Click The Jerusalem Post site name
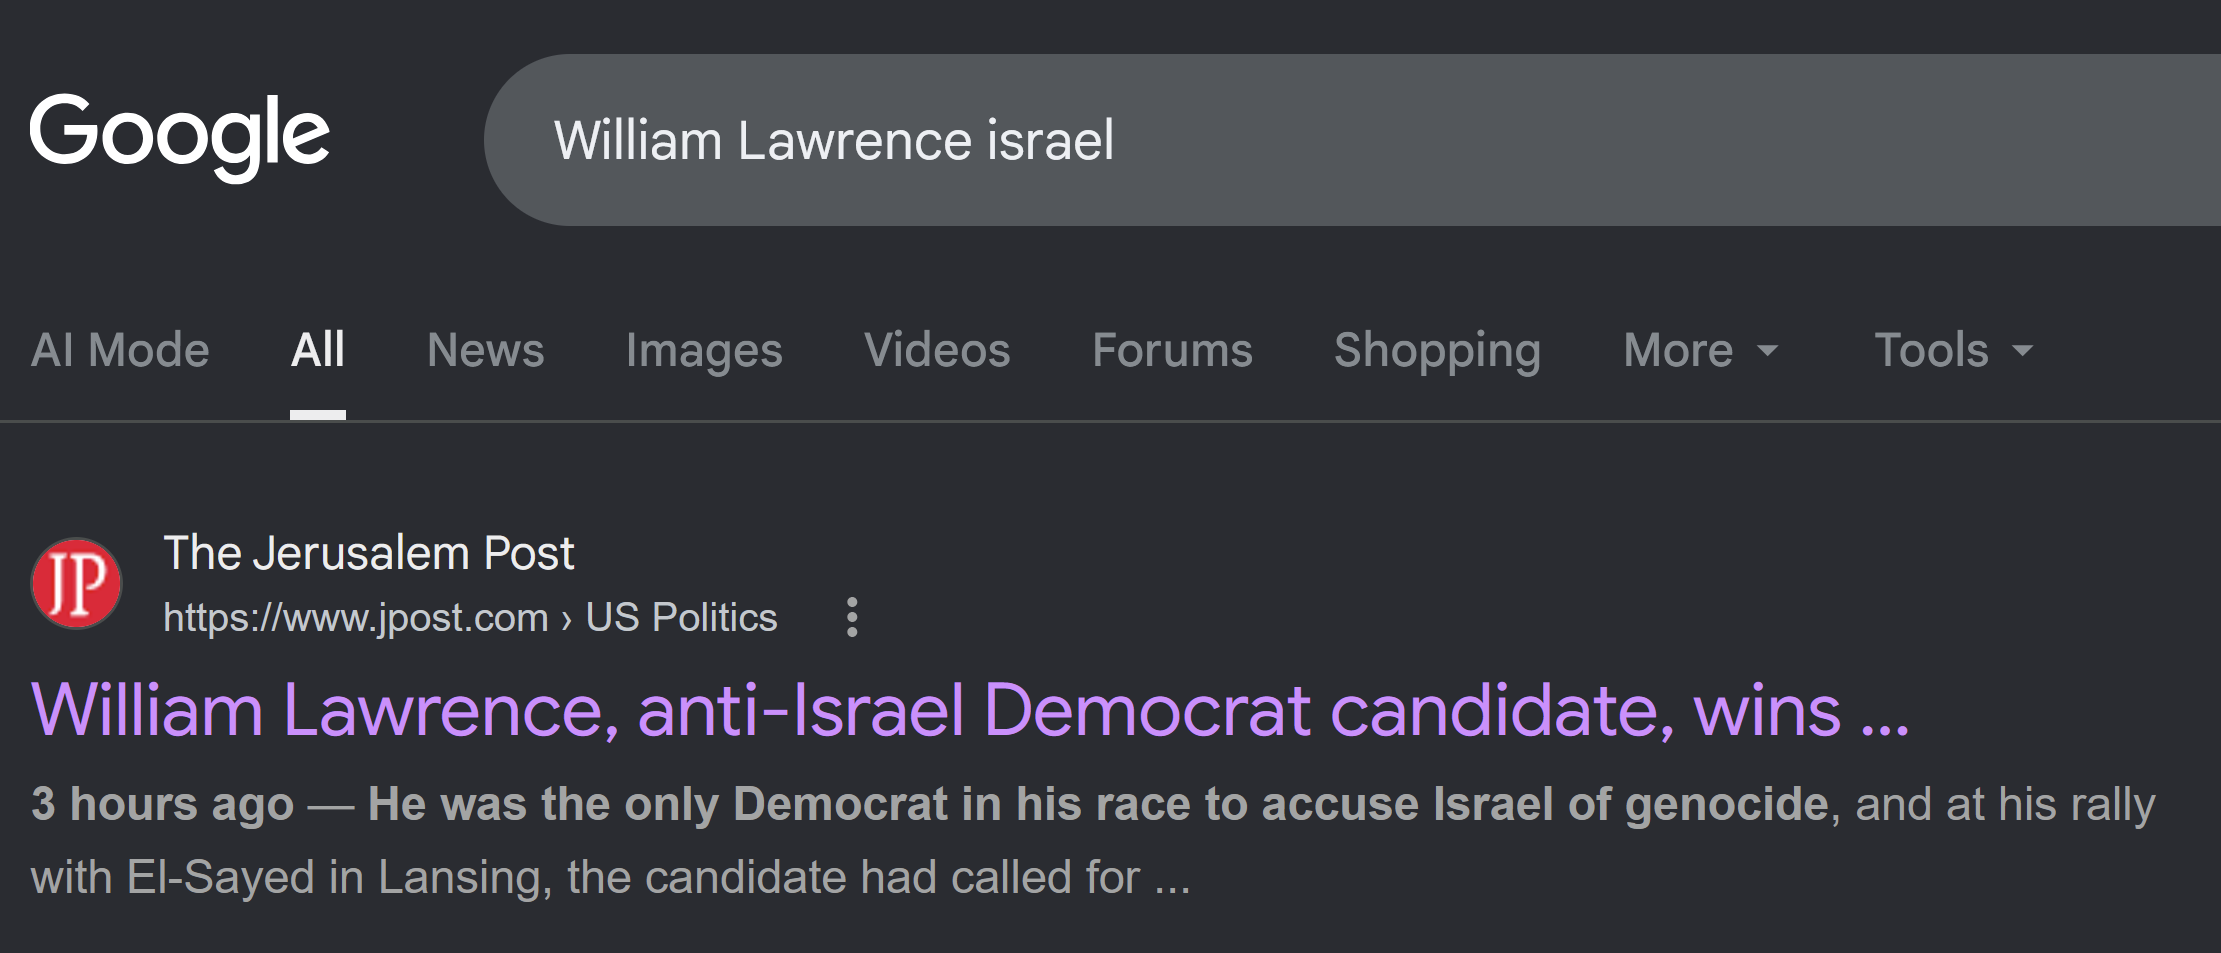Image resolution: width=2221 pixels, height=953 pixels. pos(369,553)
